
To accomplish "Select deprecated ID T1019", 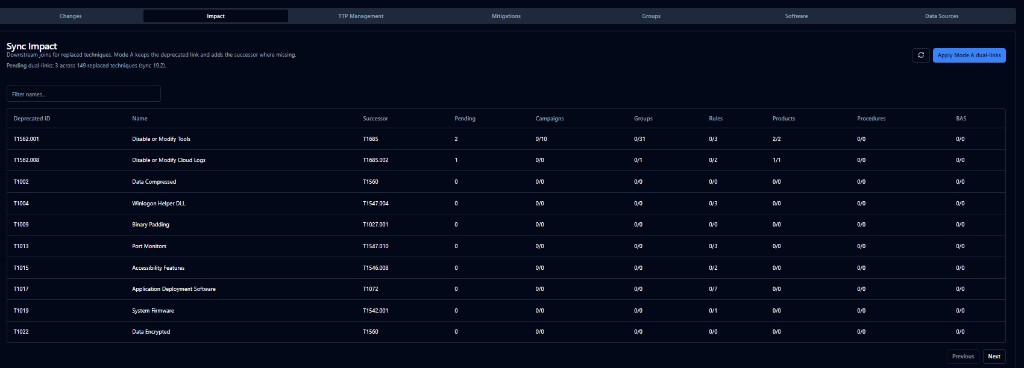I will (21, 311).
